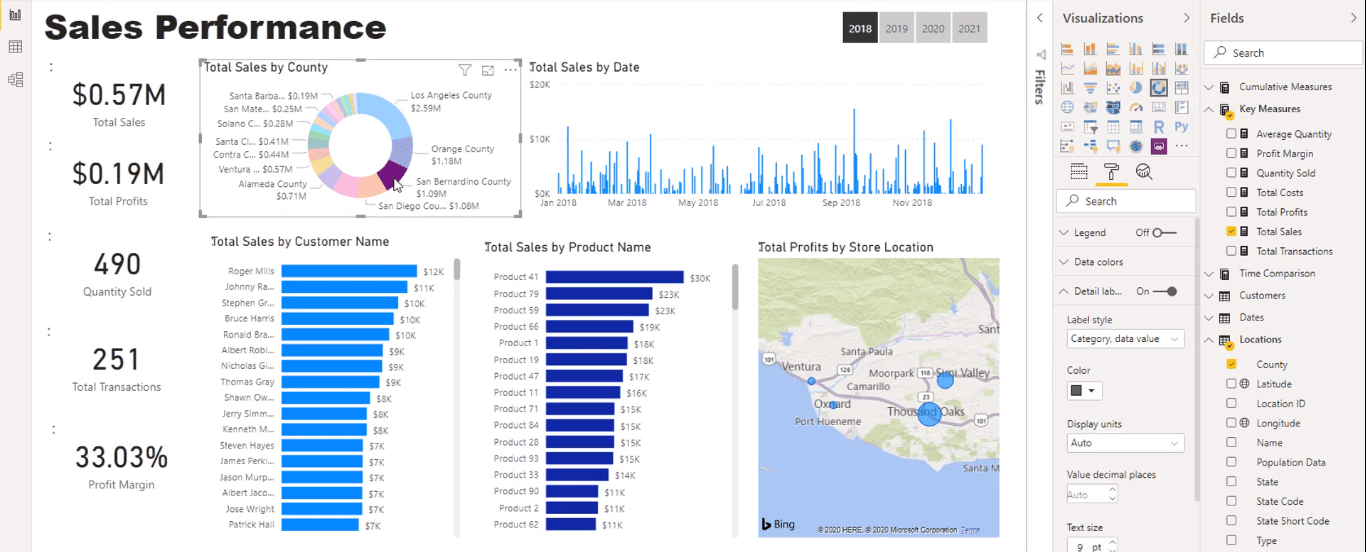Turn on the Legend toggle
The height and width of the screenshot is (552, 1366).
pos(1163,232)
